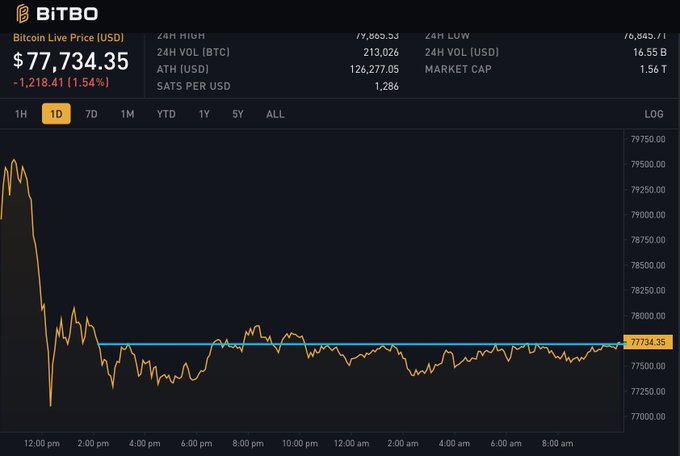Click the 8:00 am time axis label
The image size is (680, 456).
tap(557, 443)
